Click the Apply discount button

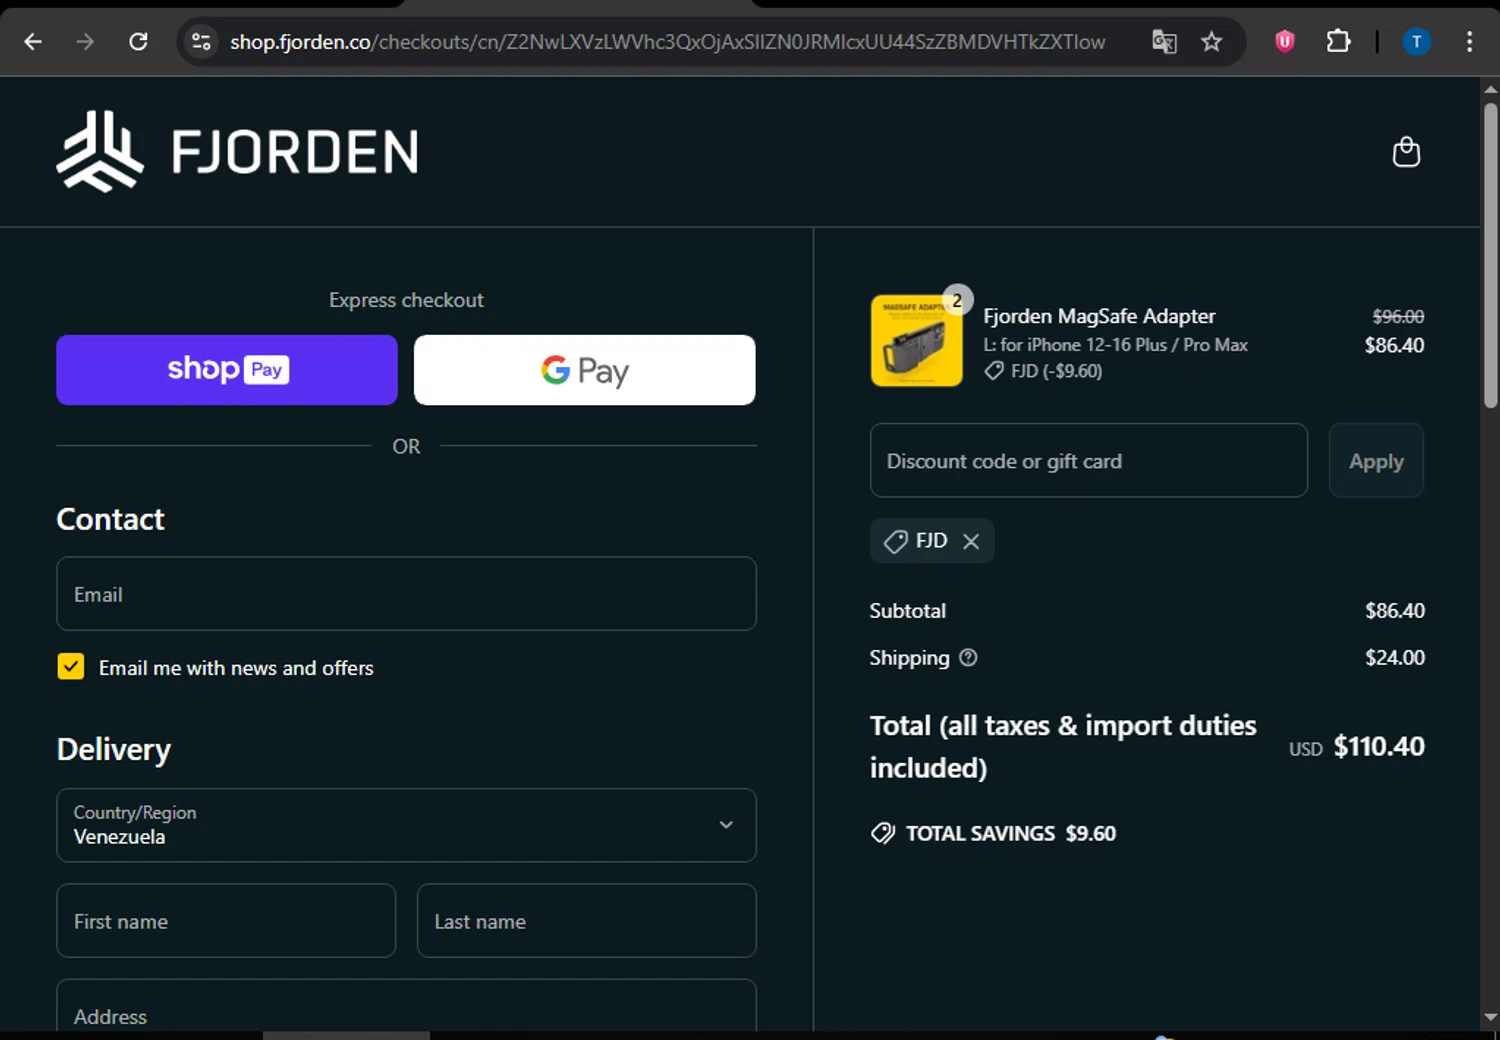coord(1376,460)
